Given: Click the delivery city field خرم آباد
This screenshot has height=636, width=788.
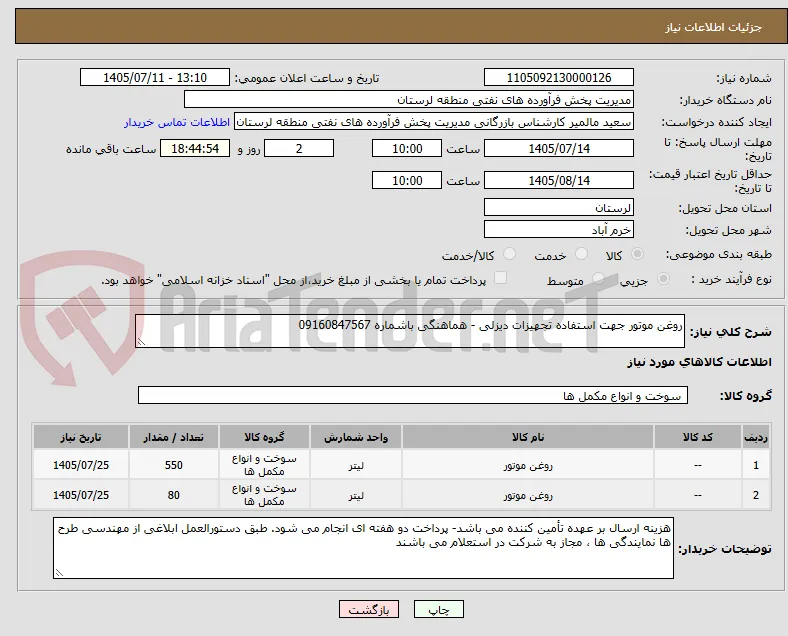Looking at the screenshot, I should 559,230.
